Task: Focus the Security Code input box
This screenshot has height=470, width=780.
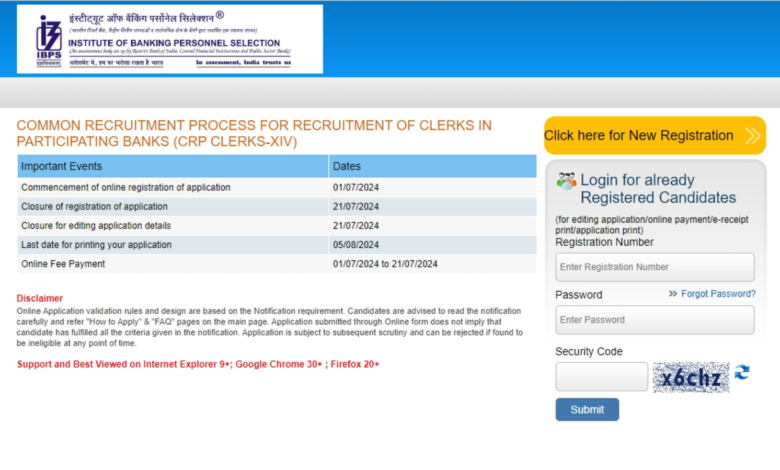Action: [601, 376]
